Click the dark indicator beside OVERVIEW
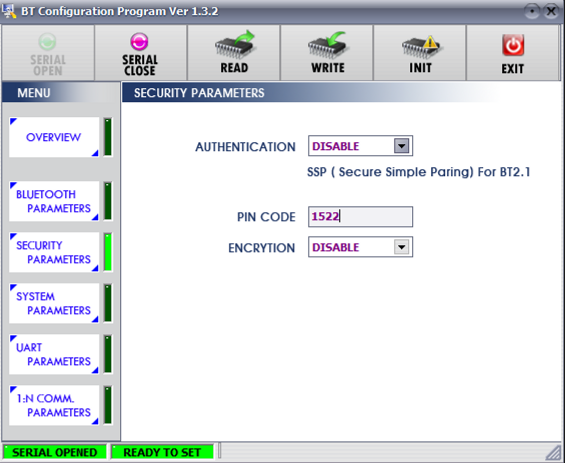Image resolution: width=565 pixels, height=463 pixels. point(108,137)
